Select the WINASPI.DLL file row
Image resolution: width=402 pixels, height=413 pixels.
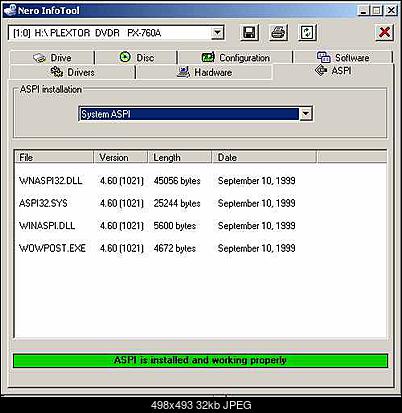point(200,226)
